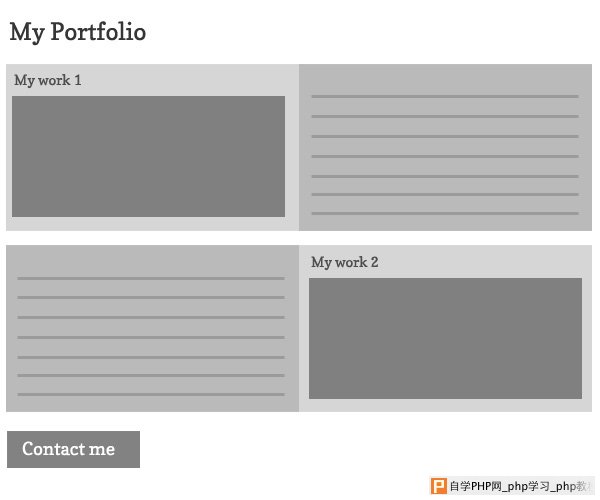The height and width of the screenshot is (500, 600).
Task: Click the light card containing My work 1
Action: point(152,147)
